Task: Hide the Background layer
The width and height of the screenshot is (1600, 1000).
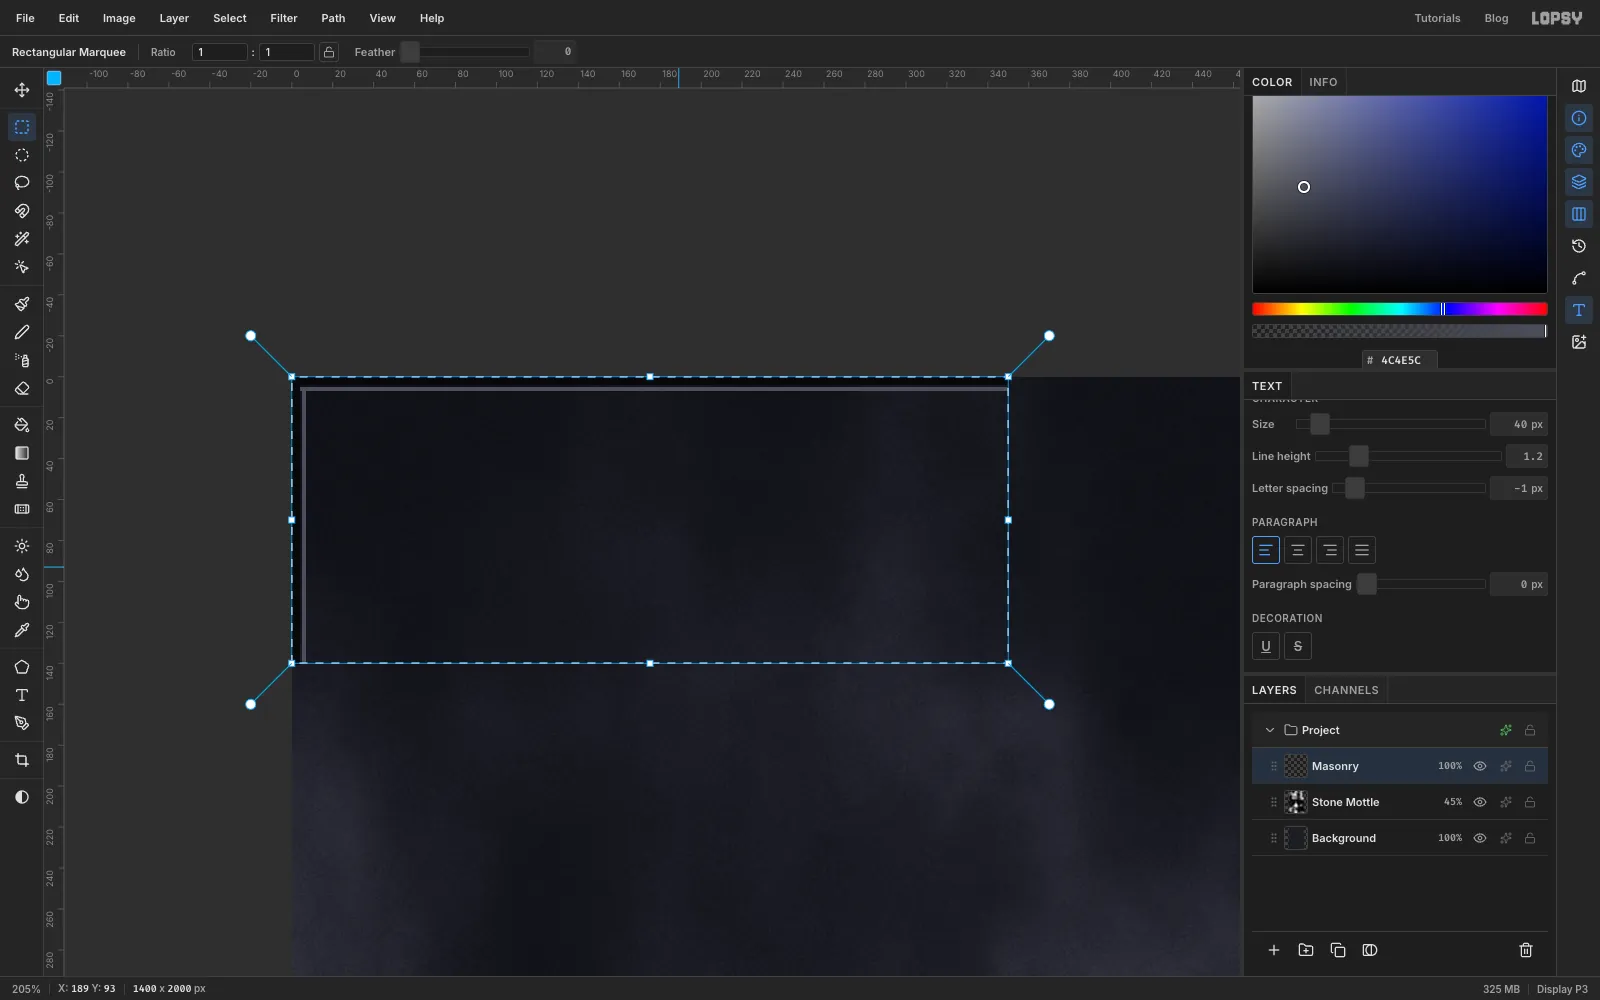Action: [1480, 838]
